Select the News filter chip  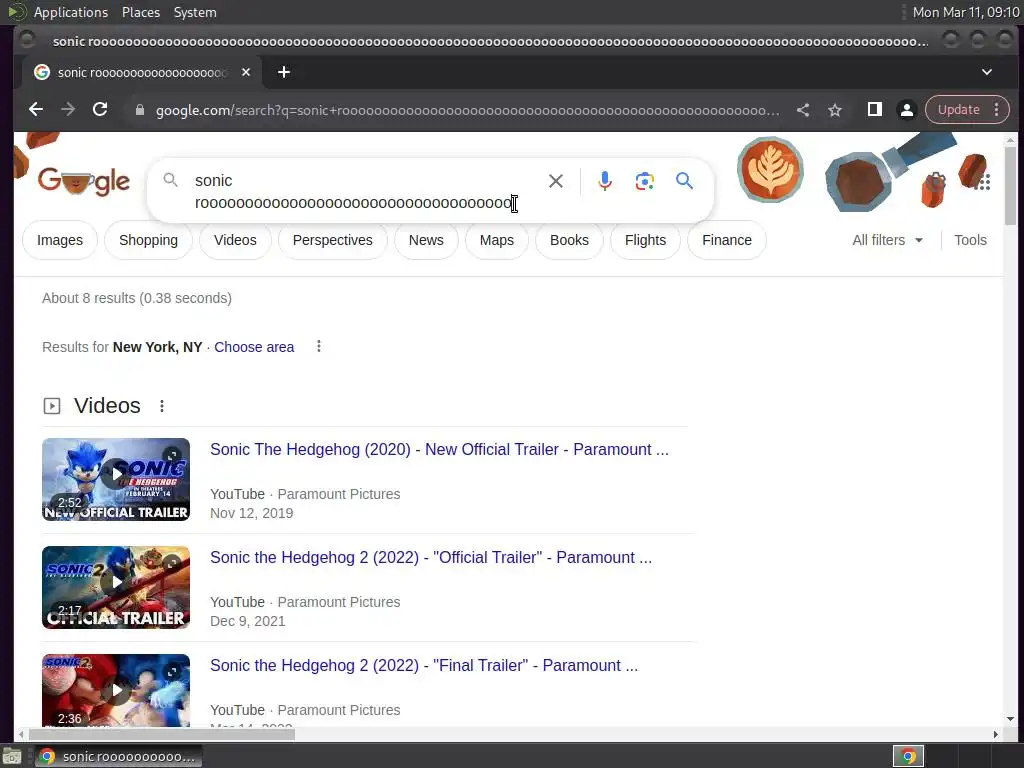click(426, 240)
